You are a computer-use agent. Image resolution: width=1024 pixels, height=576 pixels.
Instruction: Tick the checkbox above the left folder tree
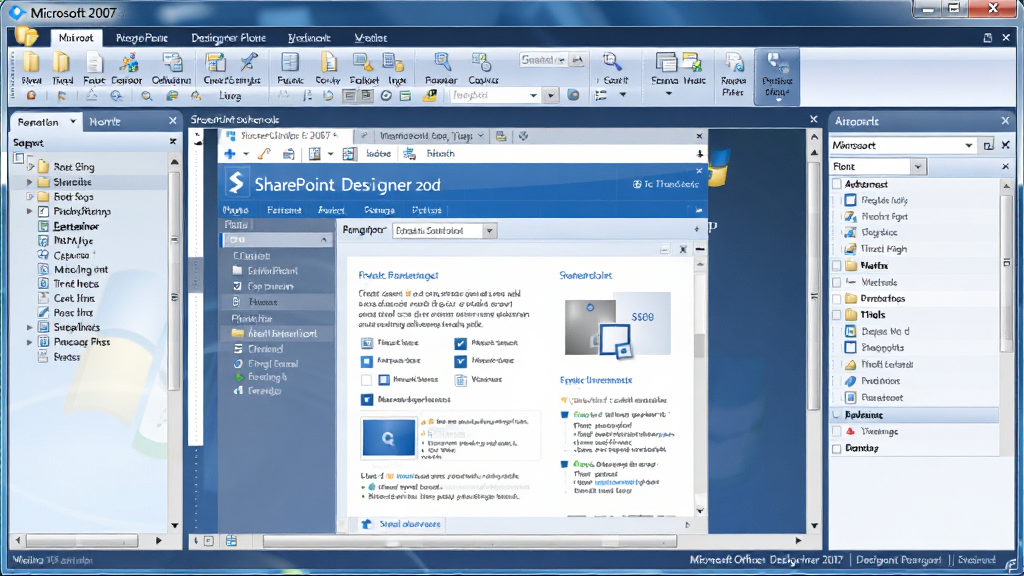point(19,158)
